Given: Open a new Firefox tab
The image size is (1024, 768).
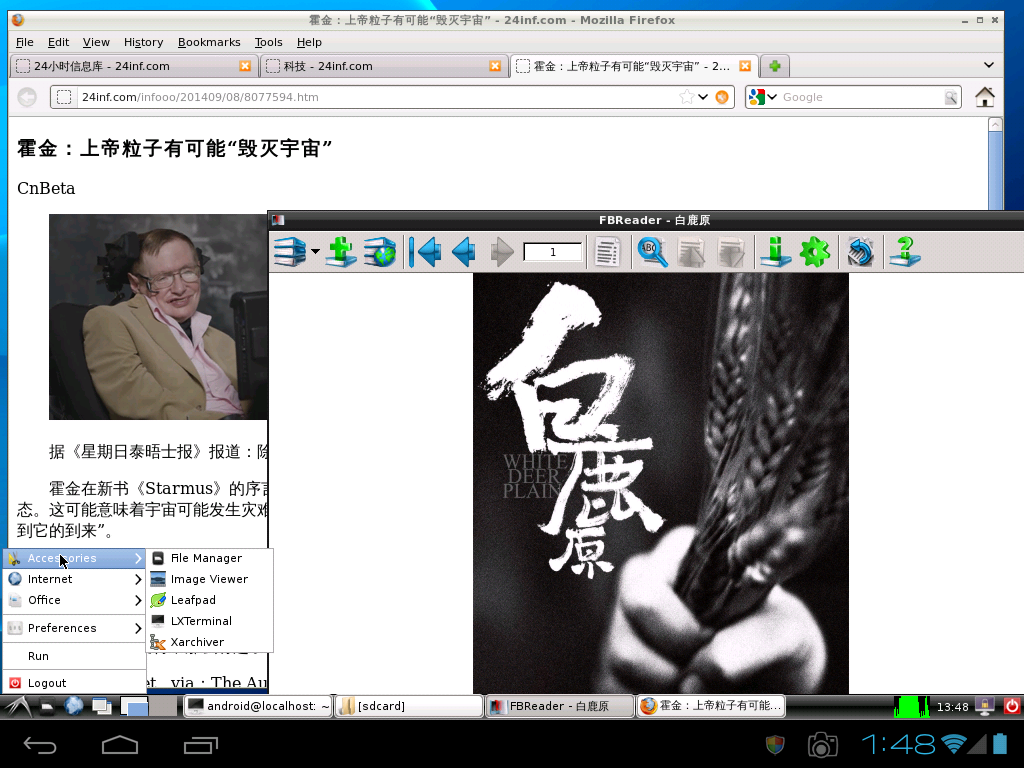Looking at the screenshot, I should point(775,66).
